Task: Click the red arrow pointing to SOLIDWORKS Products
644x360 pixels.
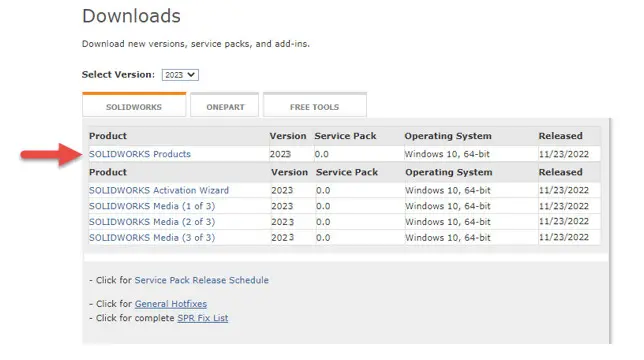Action: pos(51,154)
